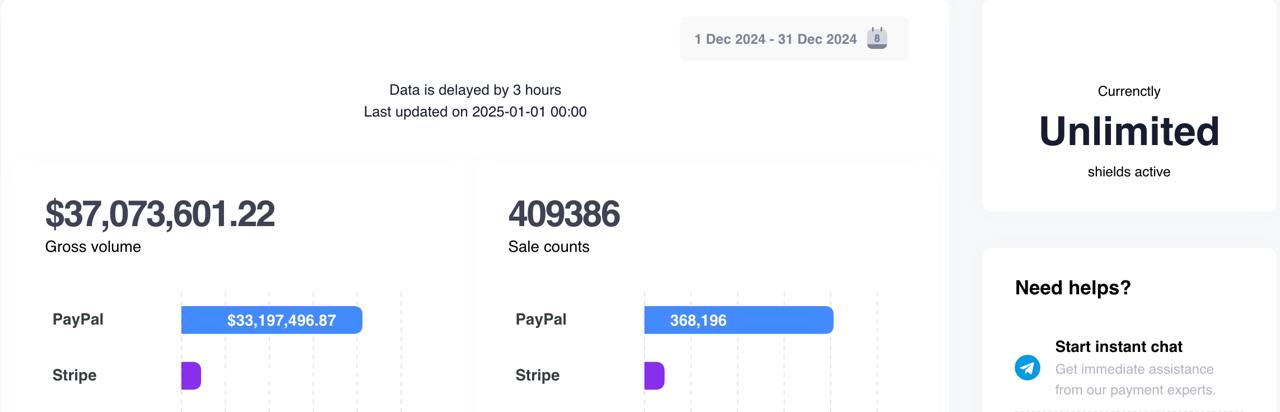Click Stripe label in the gross volume chart
The image size is (1280, 412).
[75, 376]
